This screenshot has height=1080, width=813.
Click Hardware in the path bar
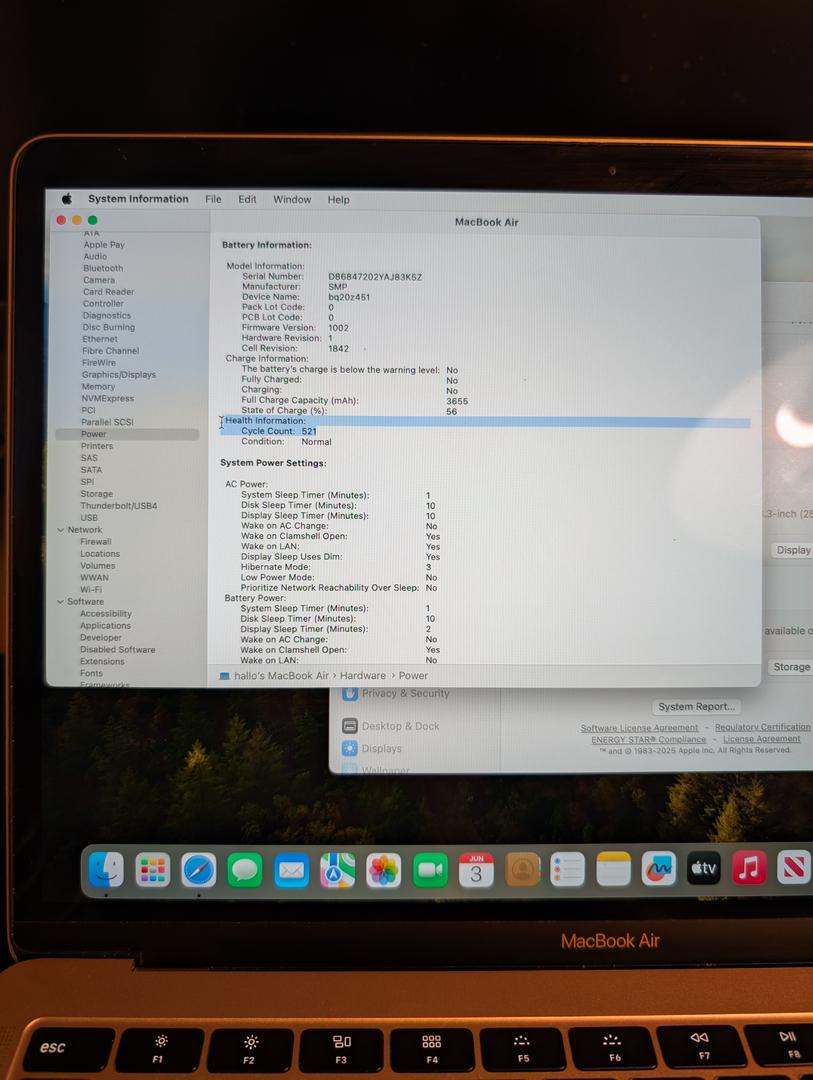point(362,676)
